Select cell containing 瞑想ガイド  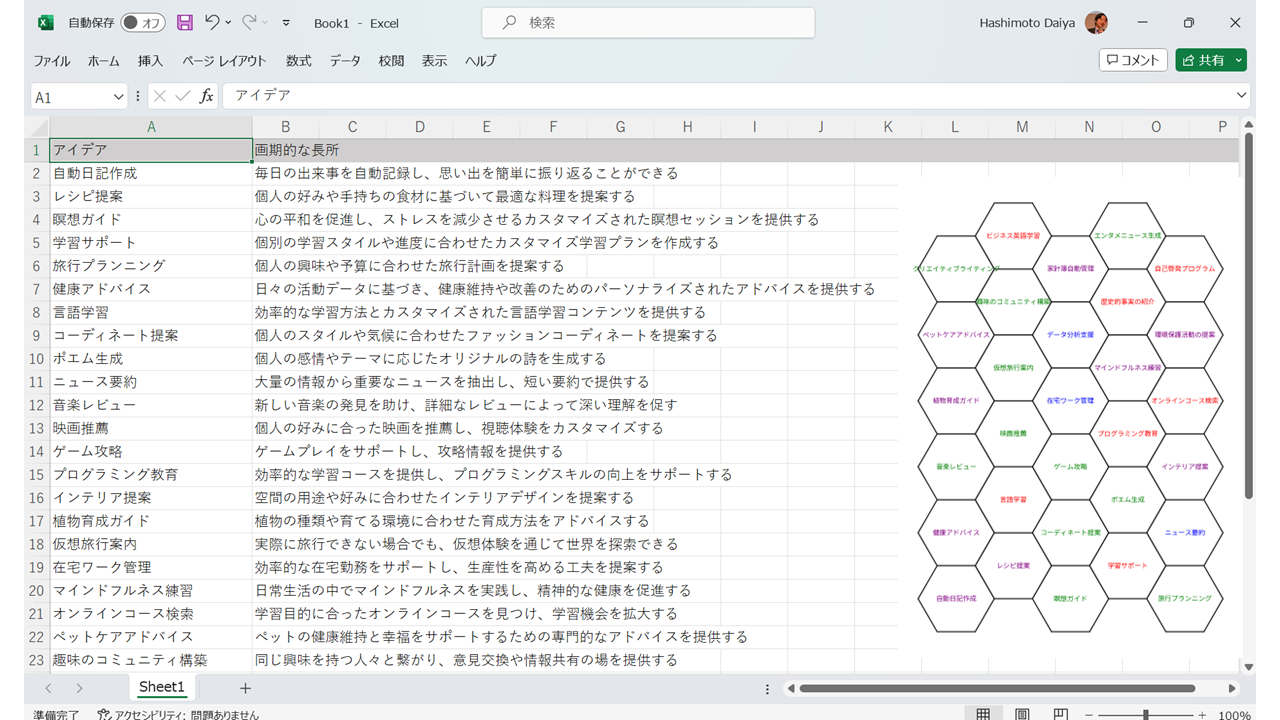pos(150,219)
